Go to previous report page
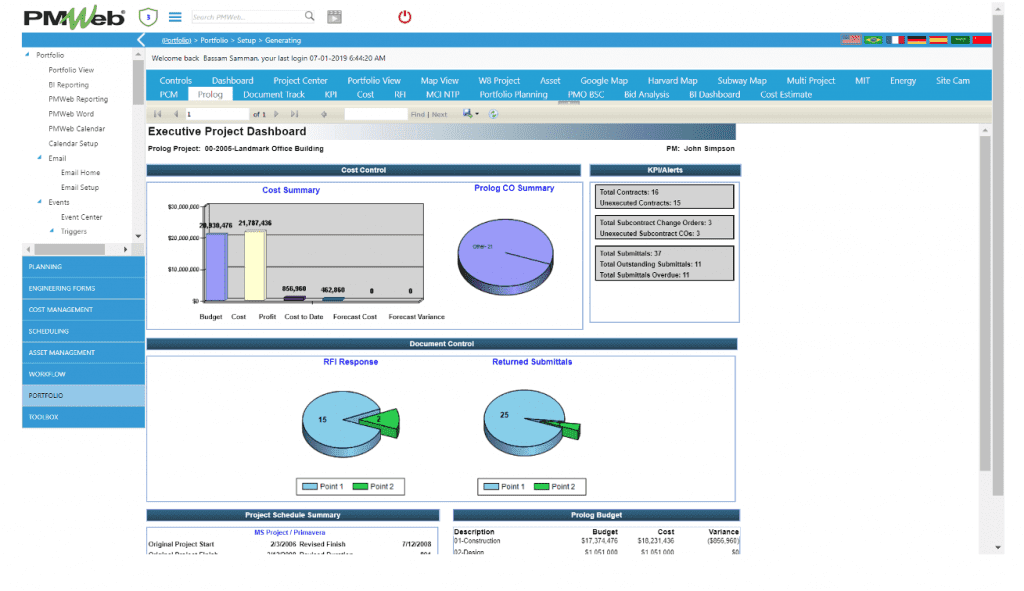 pos(175,114)
